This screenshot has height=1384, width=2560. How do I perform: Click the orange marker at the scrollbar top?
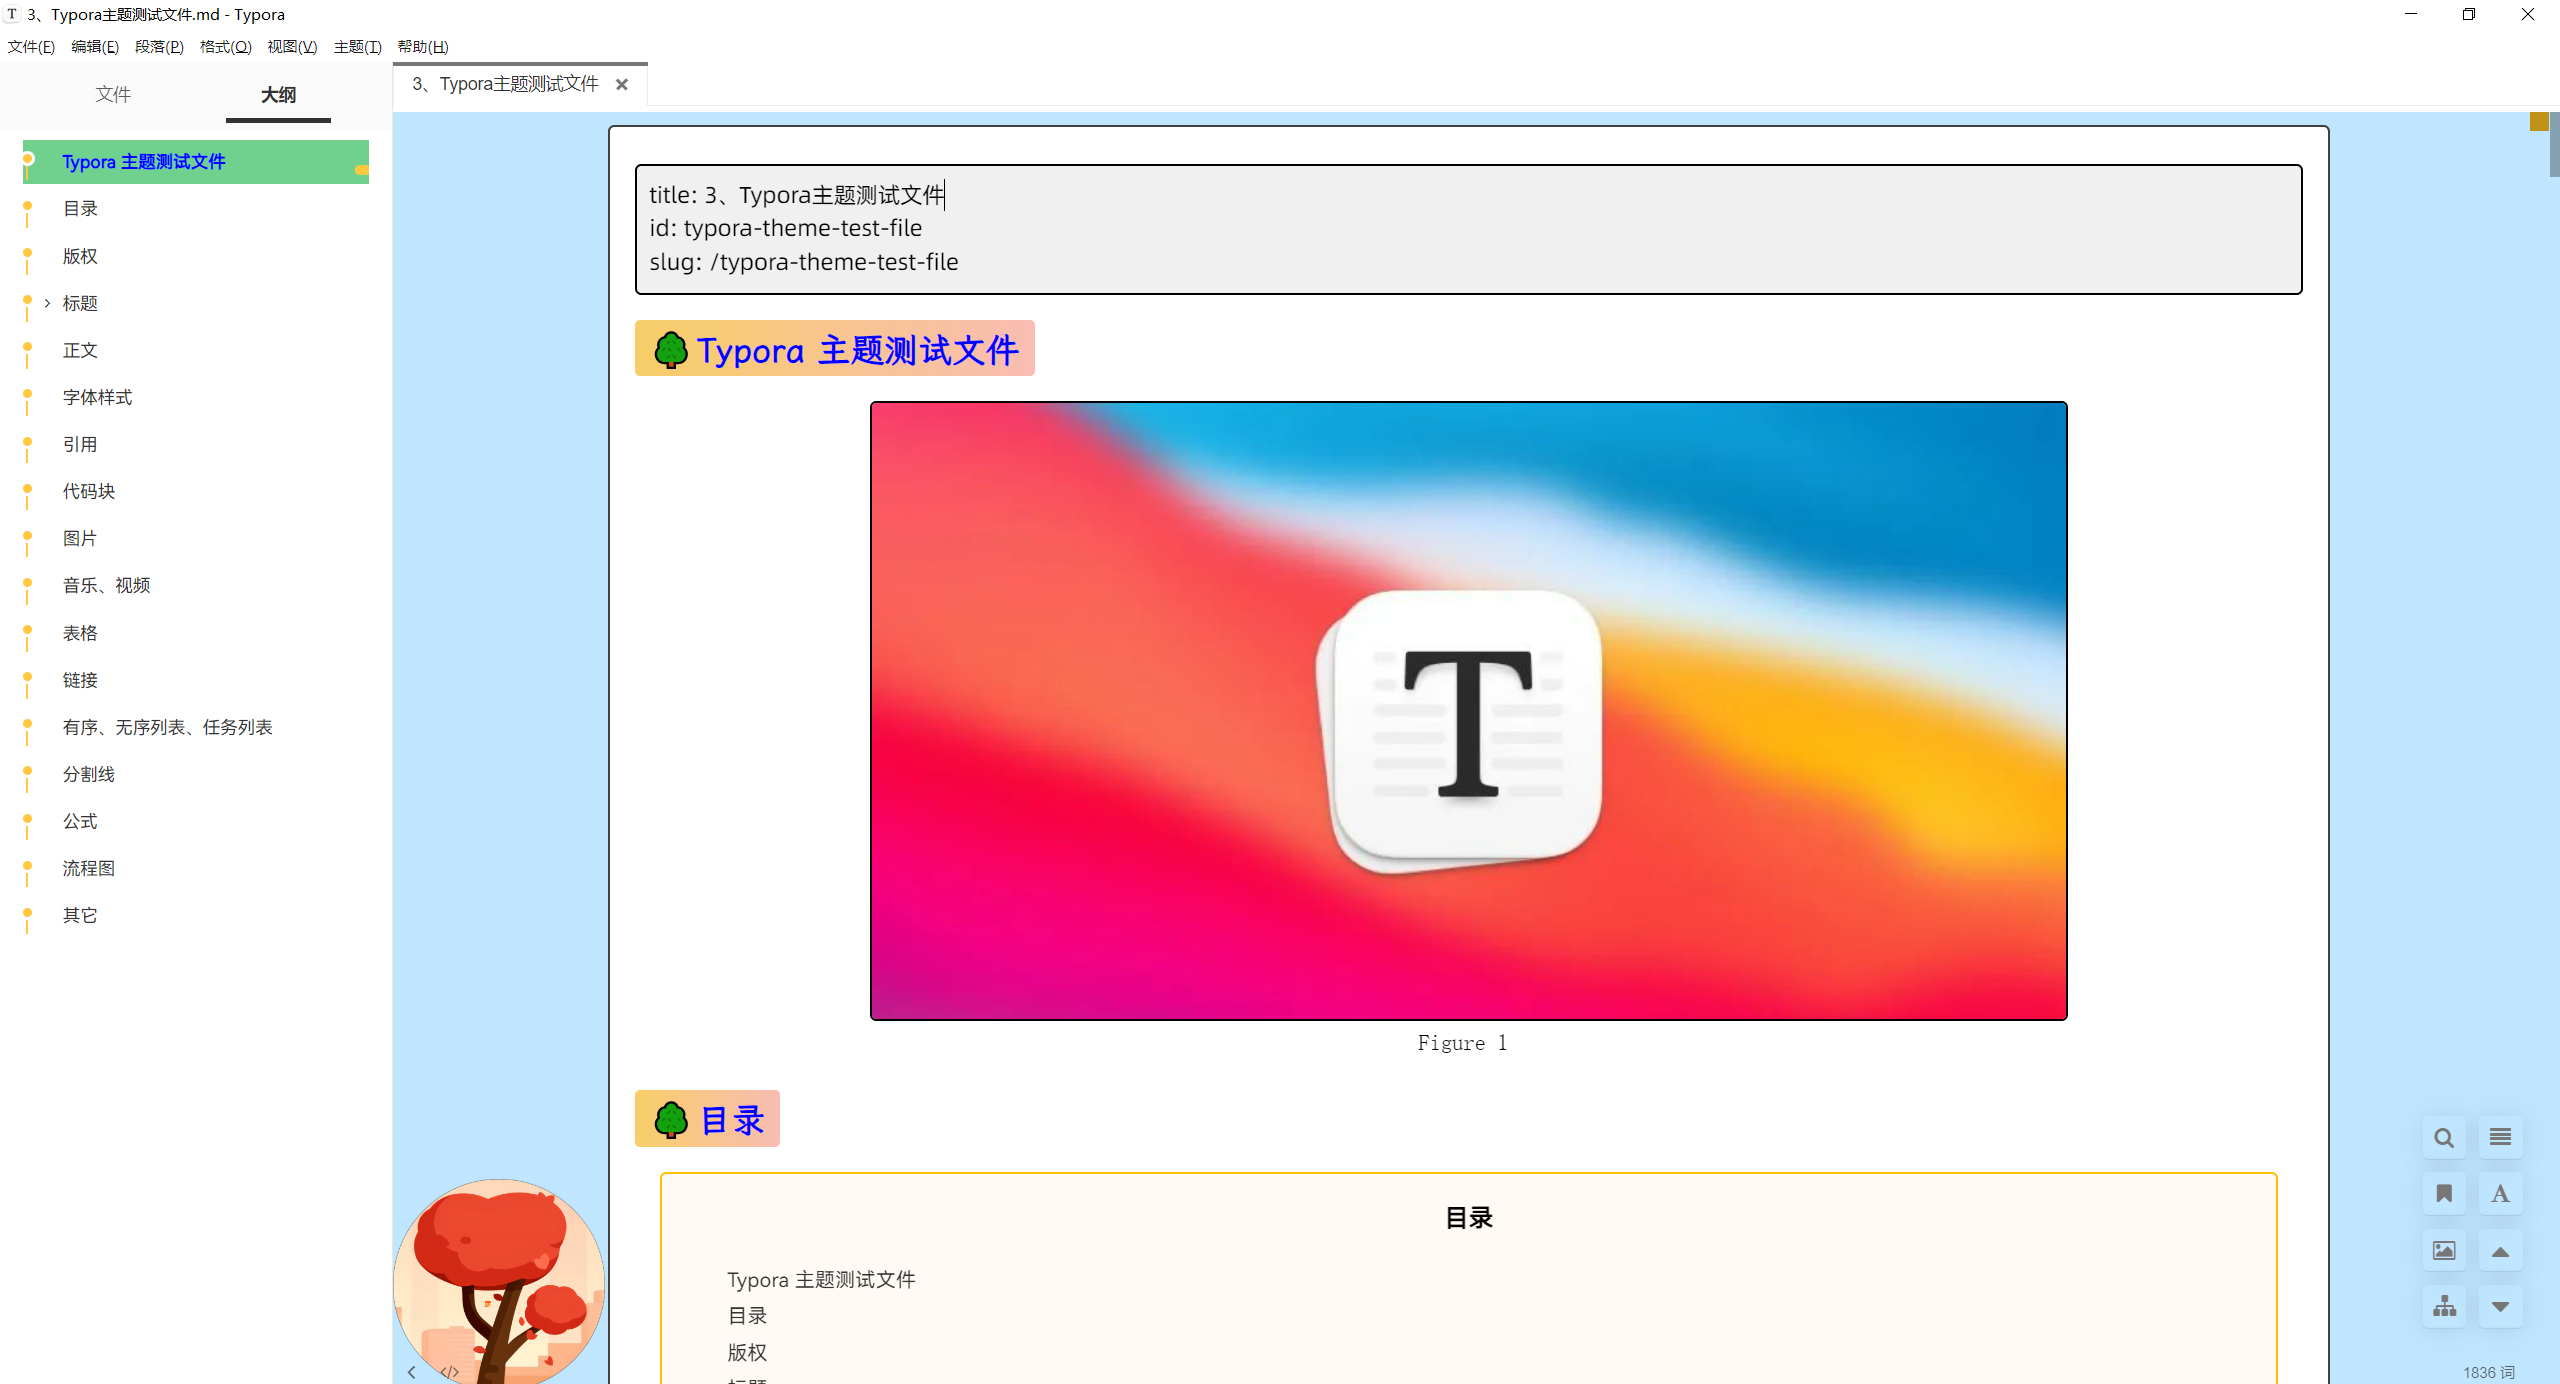[x=2539, y=121]
